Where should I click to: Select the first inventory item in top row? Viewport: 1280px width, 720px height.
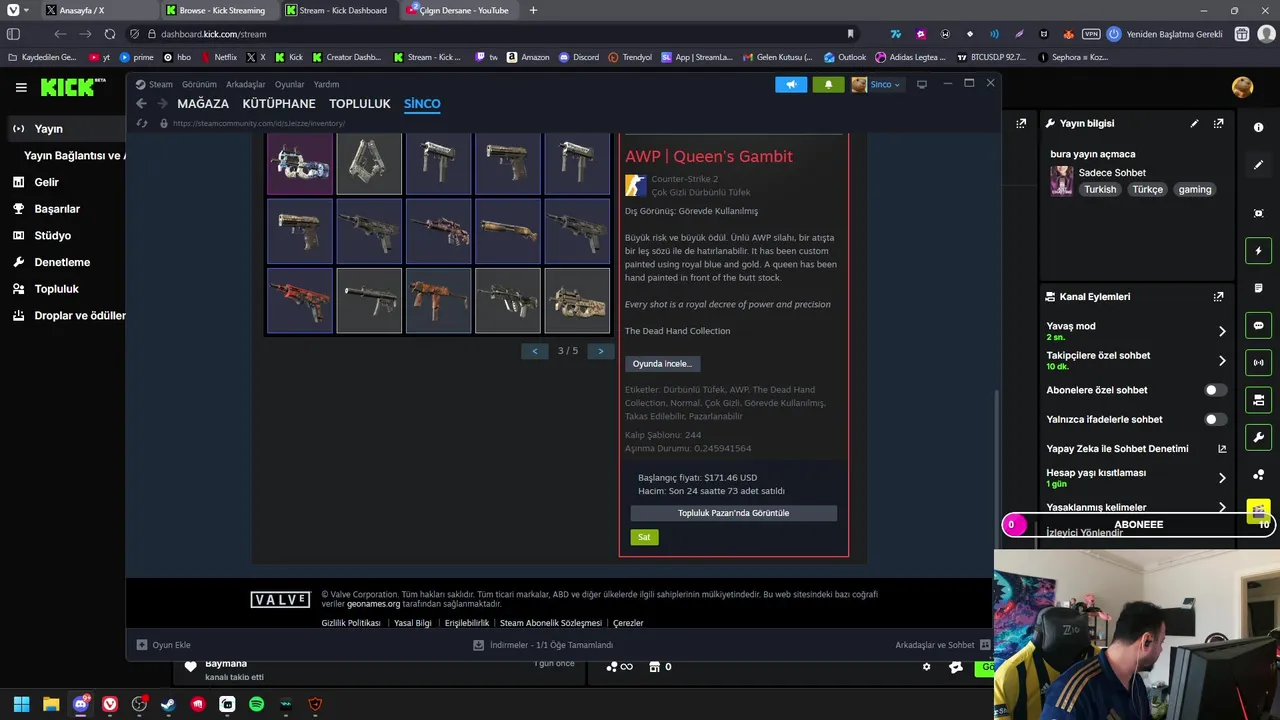[300, 163]
